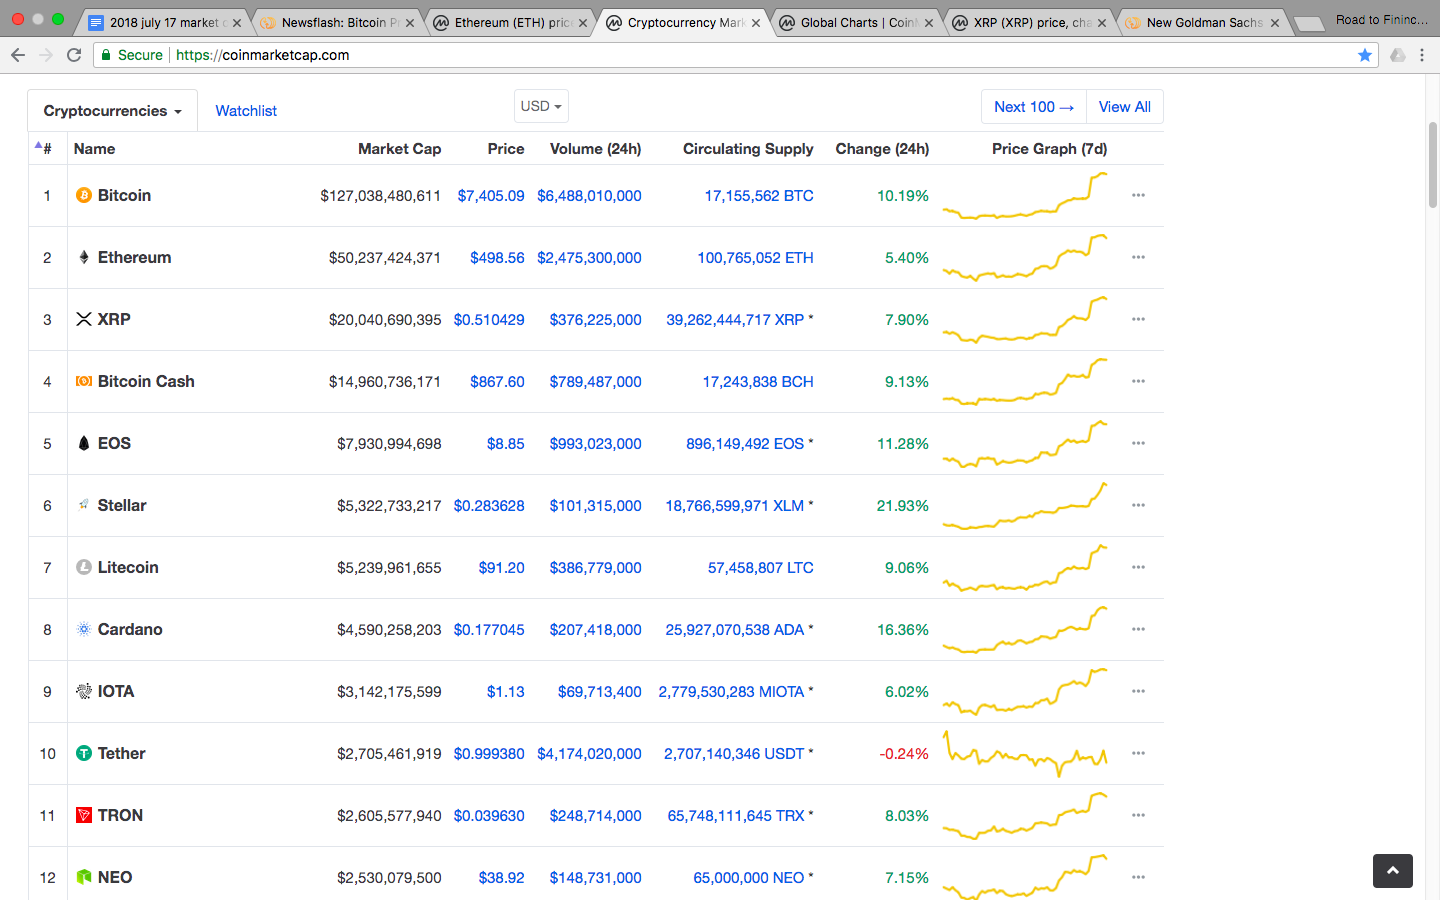The width and height of the screenshot is (1440, 900).
Task: Open the Stellar row options ellipsis
Action: (1138, 505)
